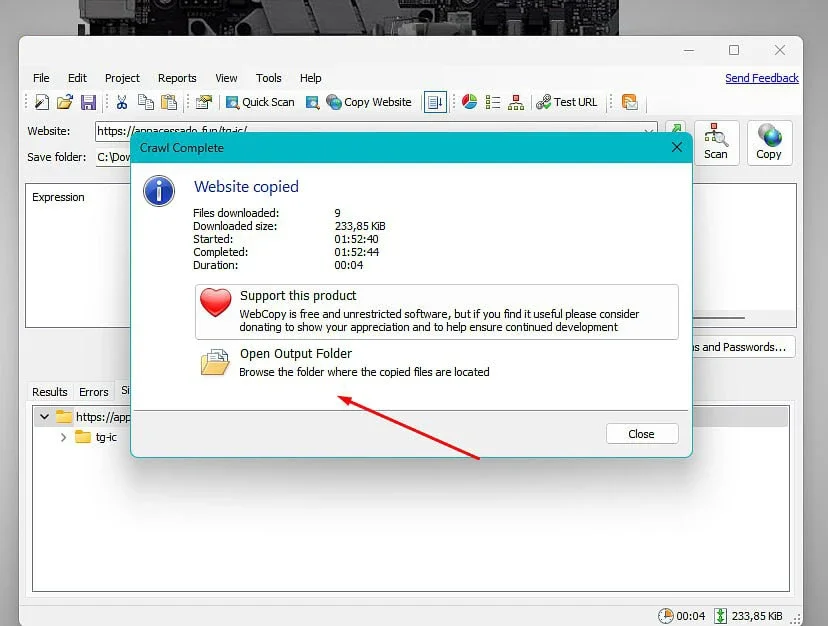Click the Test URL toolbar button

click(x=567, y=102)
